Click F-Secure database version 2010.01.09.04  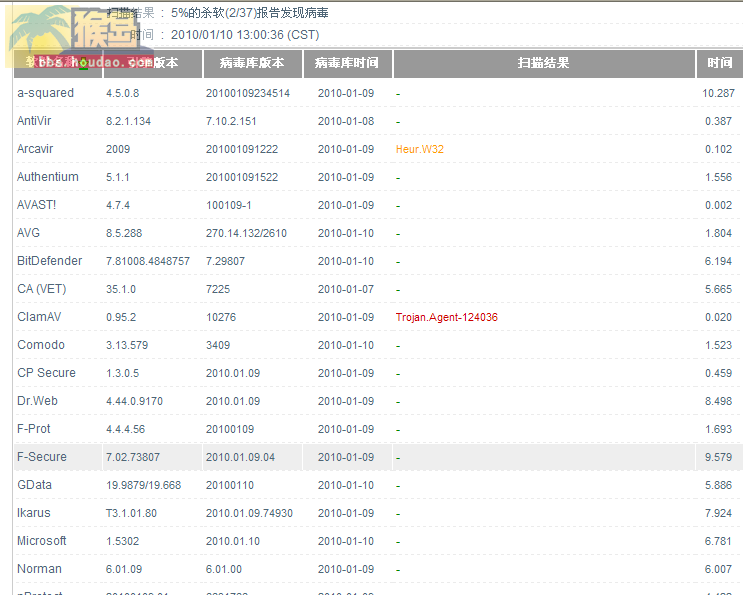(x=240, y=457)
